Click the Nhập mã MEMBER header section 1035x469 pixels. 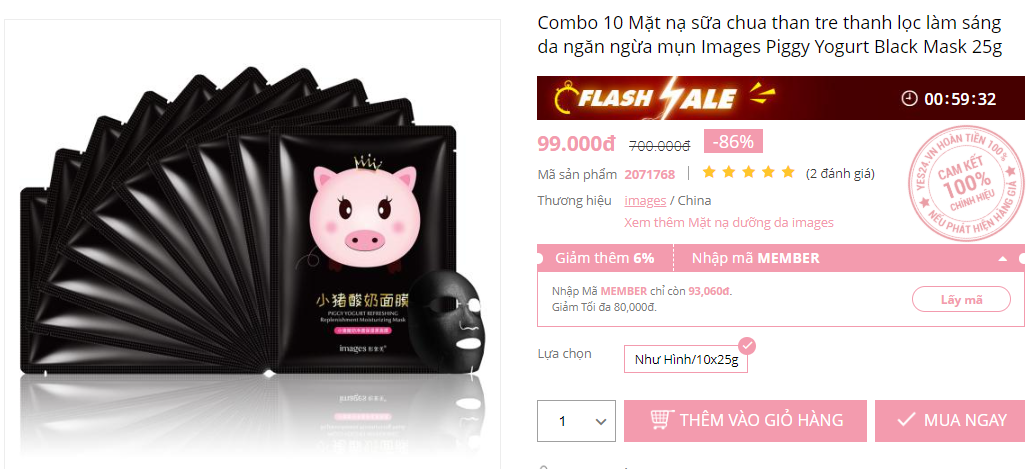pos(755,258)
